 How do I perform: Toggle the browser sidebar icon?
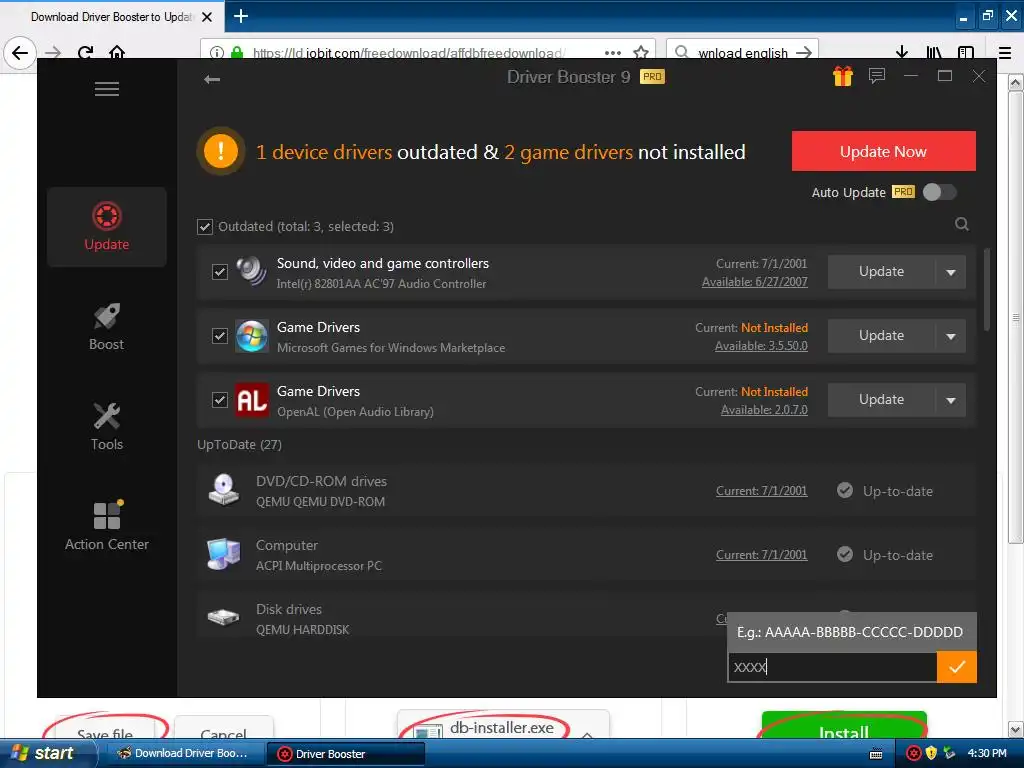[x=966, y=52]
